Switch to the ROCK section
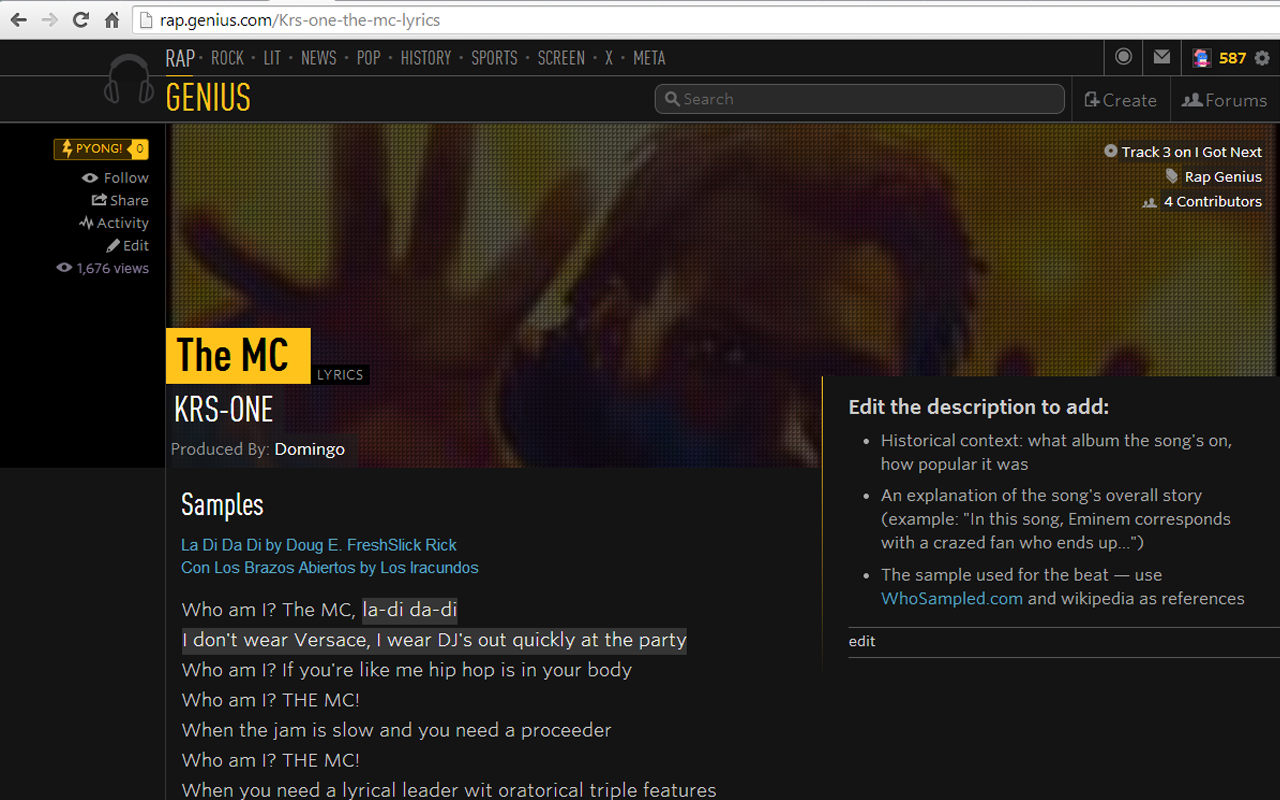 [228, 58]
